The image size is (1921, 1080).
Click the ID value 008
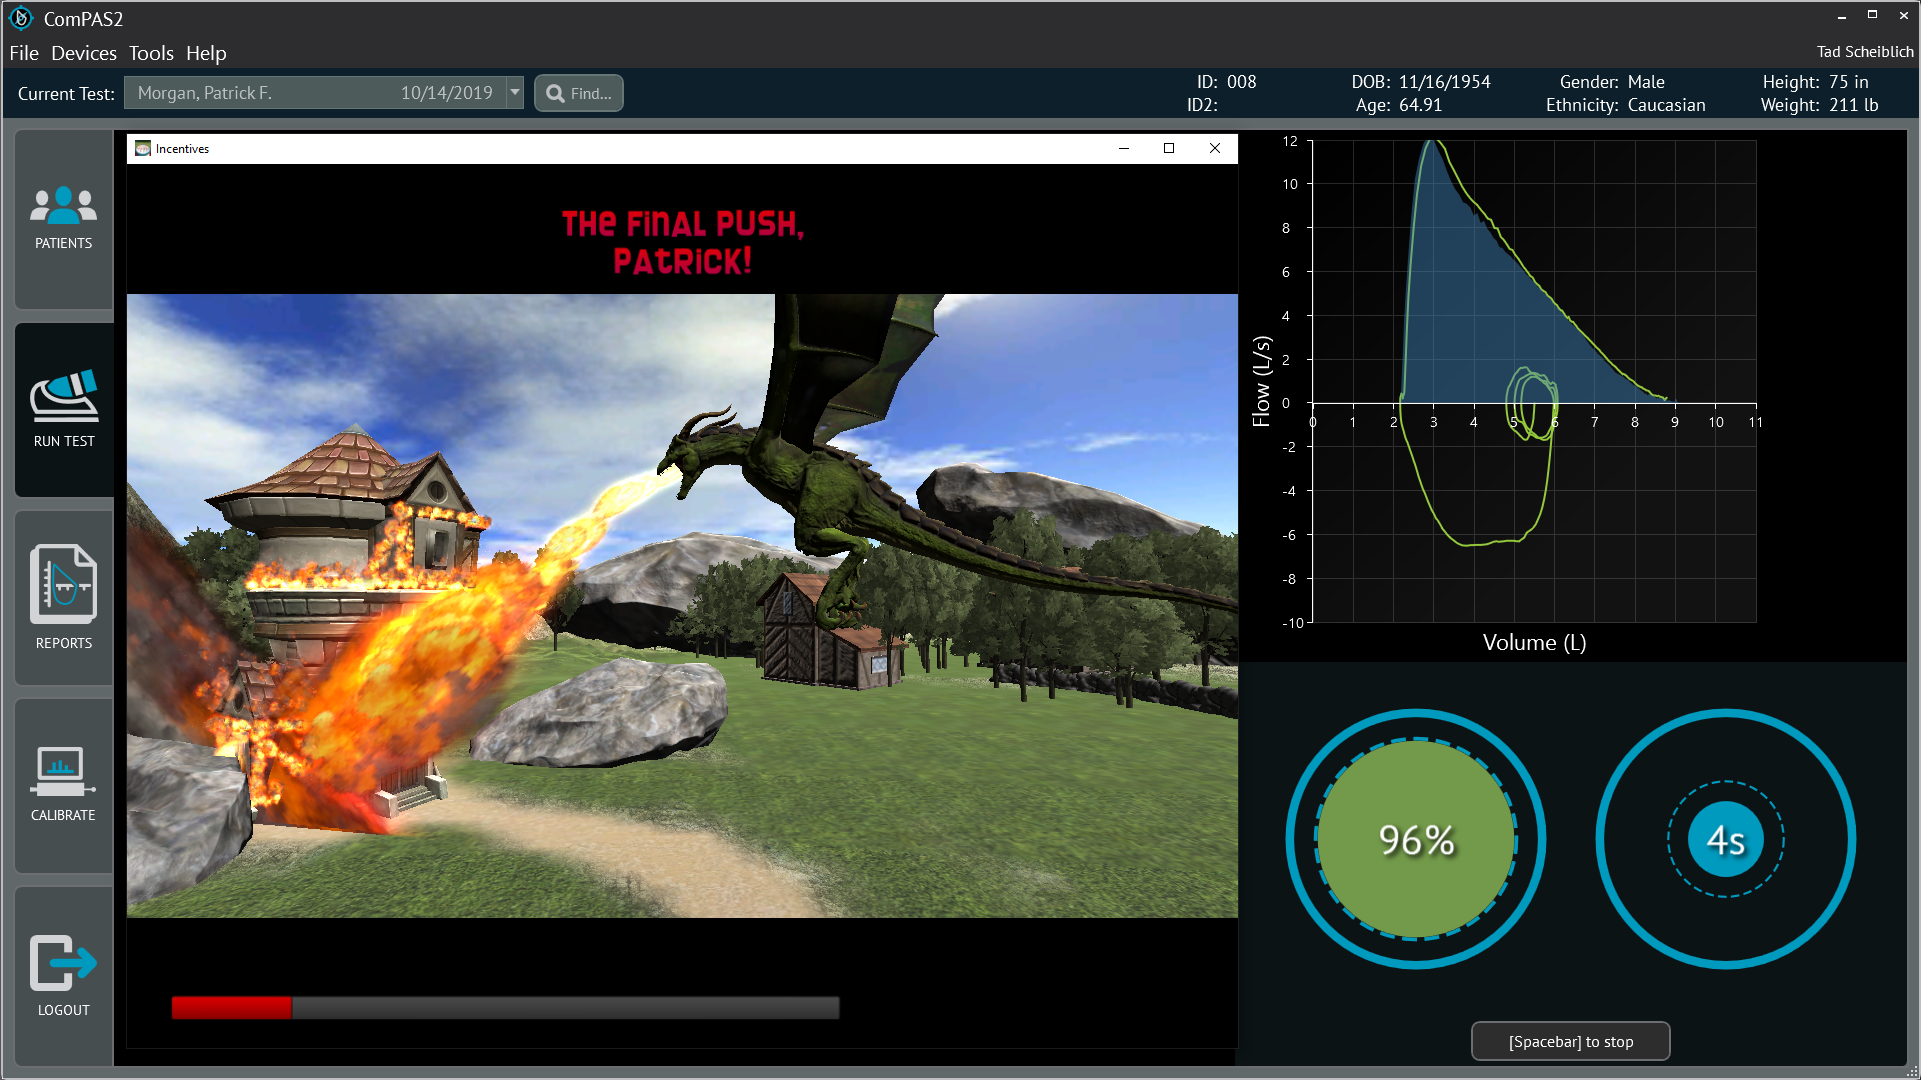pos(1242,82)
